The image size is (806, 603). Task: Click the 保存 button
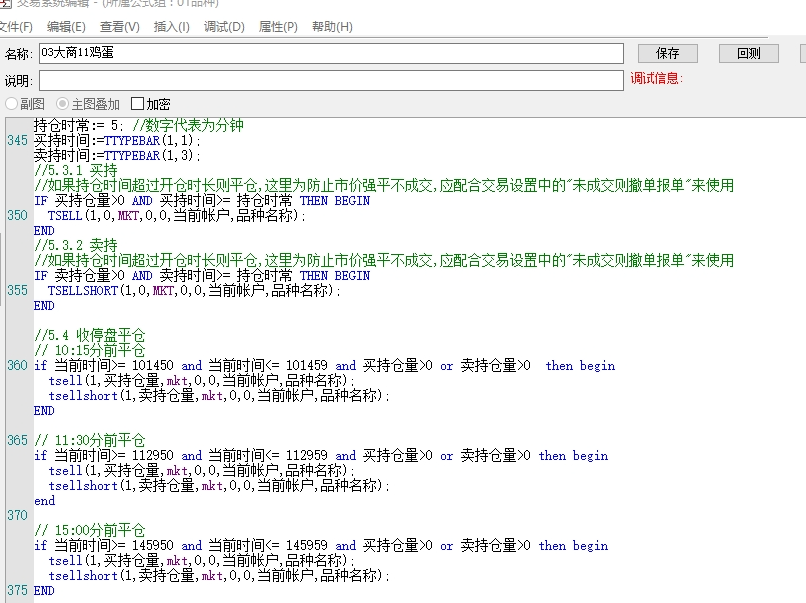click(x=667, y=53)
